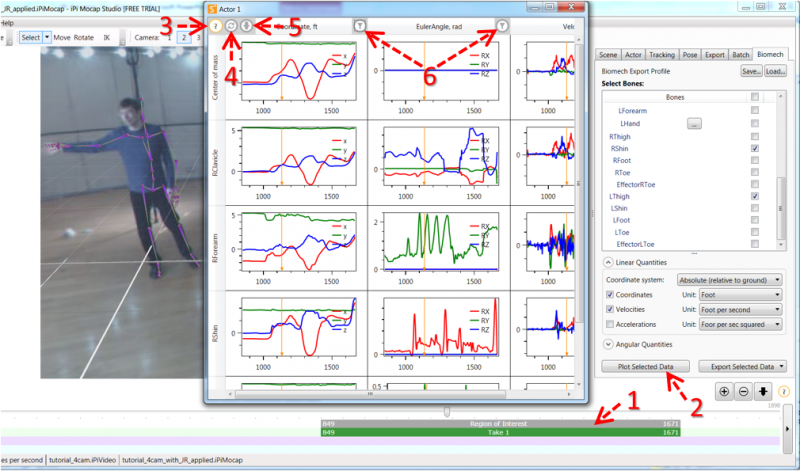The width and height of the screenshot is (800, 471).
Task: Switch to the Scene tab
Action: 608,55
